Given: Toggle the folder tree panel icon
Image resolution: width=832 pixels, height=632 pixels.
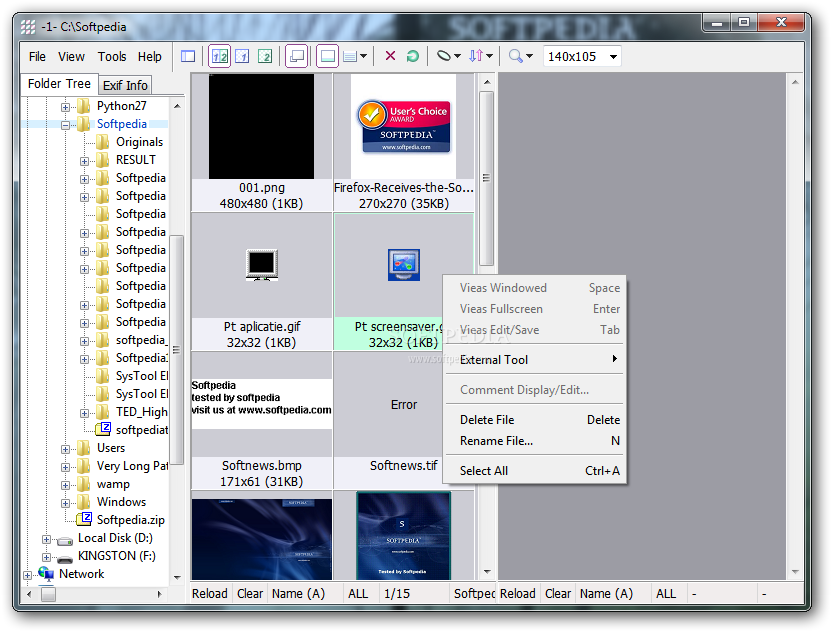Looking at the screenshot, I should [188, 56].
